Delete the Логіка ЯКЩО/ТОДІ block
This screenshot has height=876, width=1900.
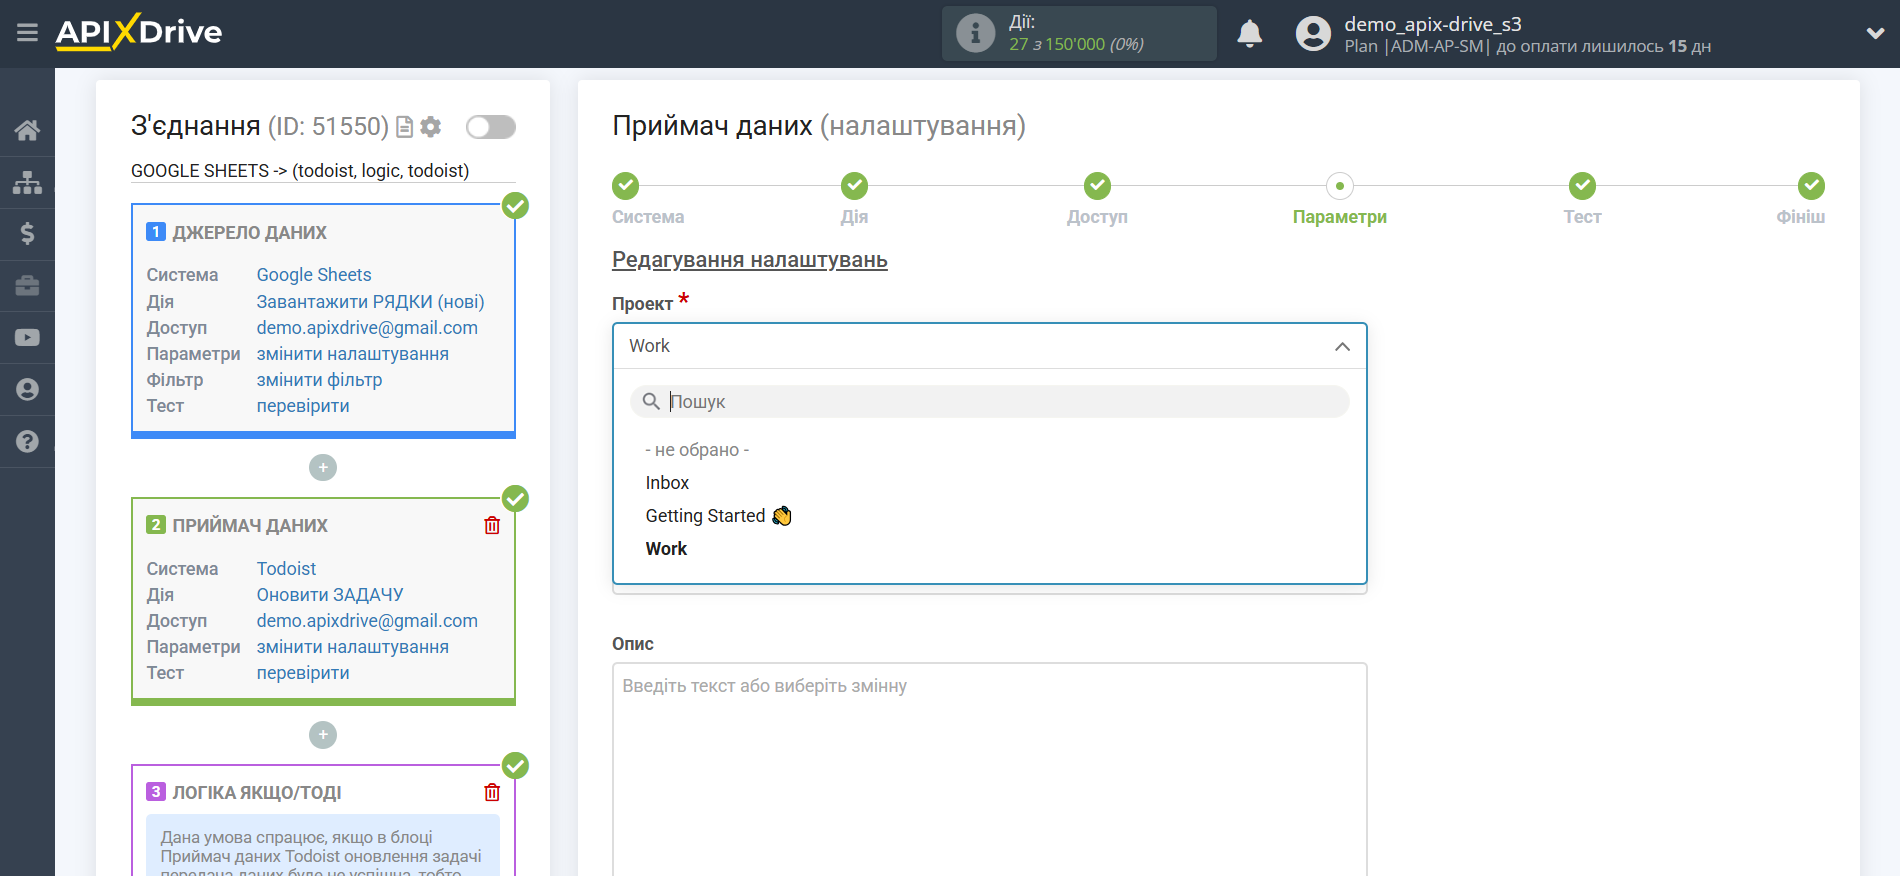492,792
